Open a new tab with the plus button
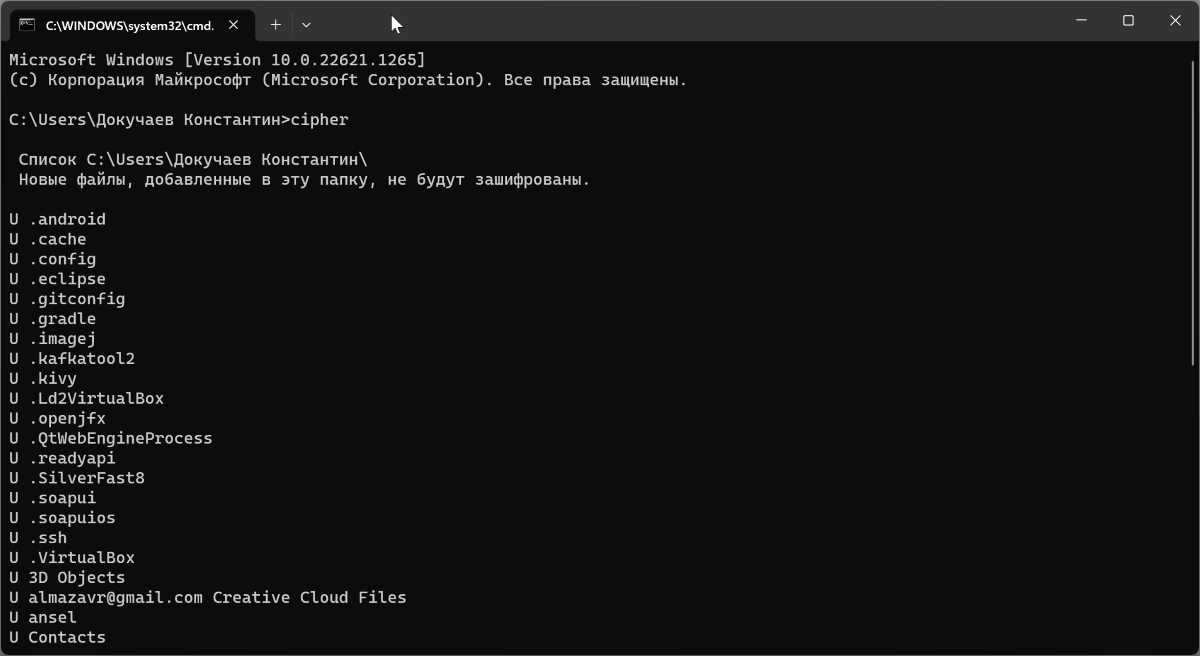Image resolution: width=1200 pixels, height=656 pixels. tap(275, 24)
